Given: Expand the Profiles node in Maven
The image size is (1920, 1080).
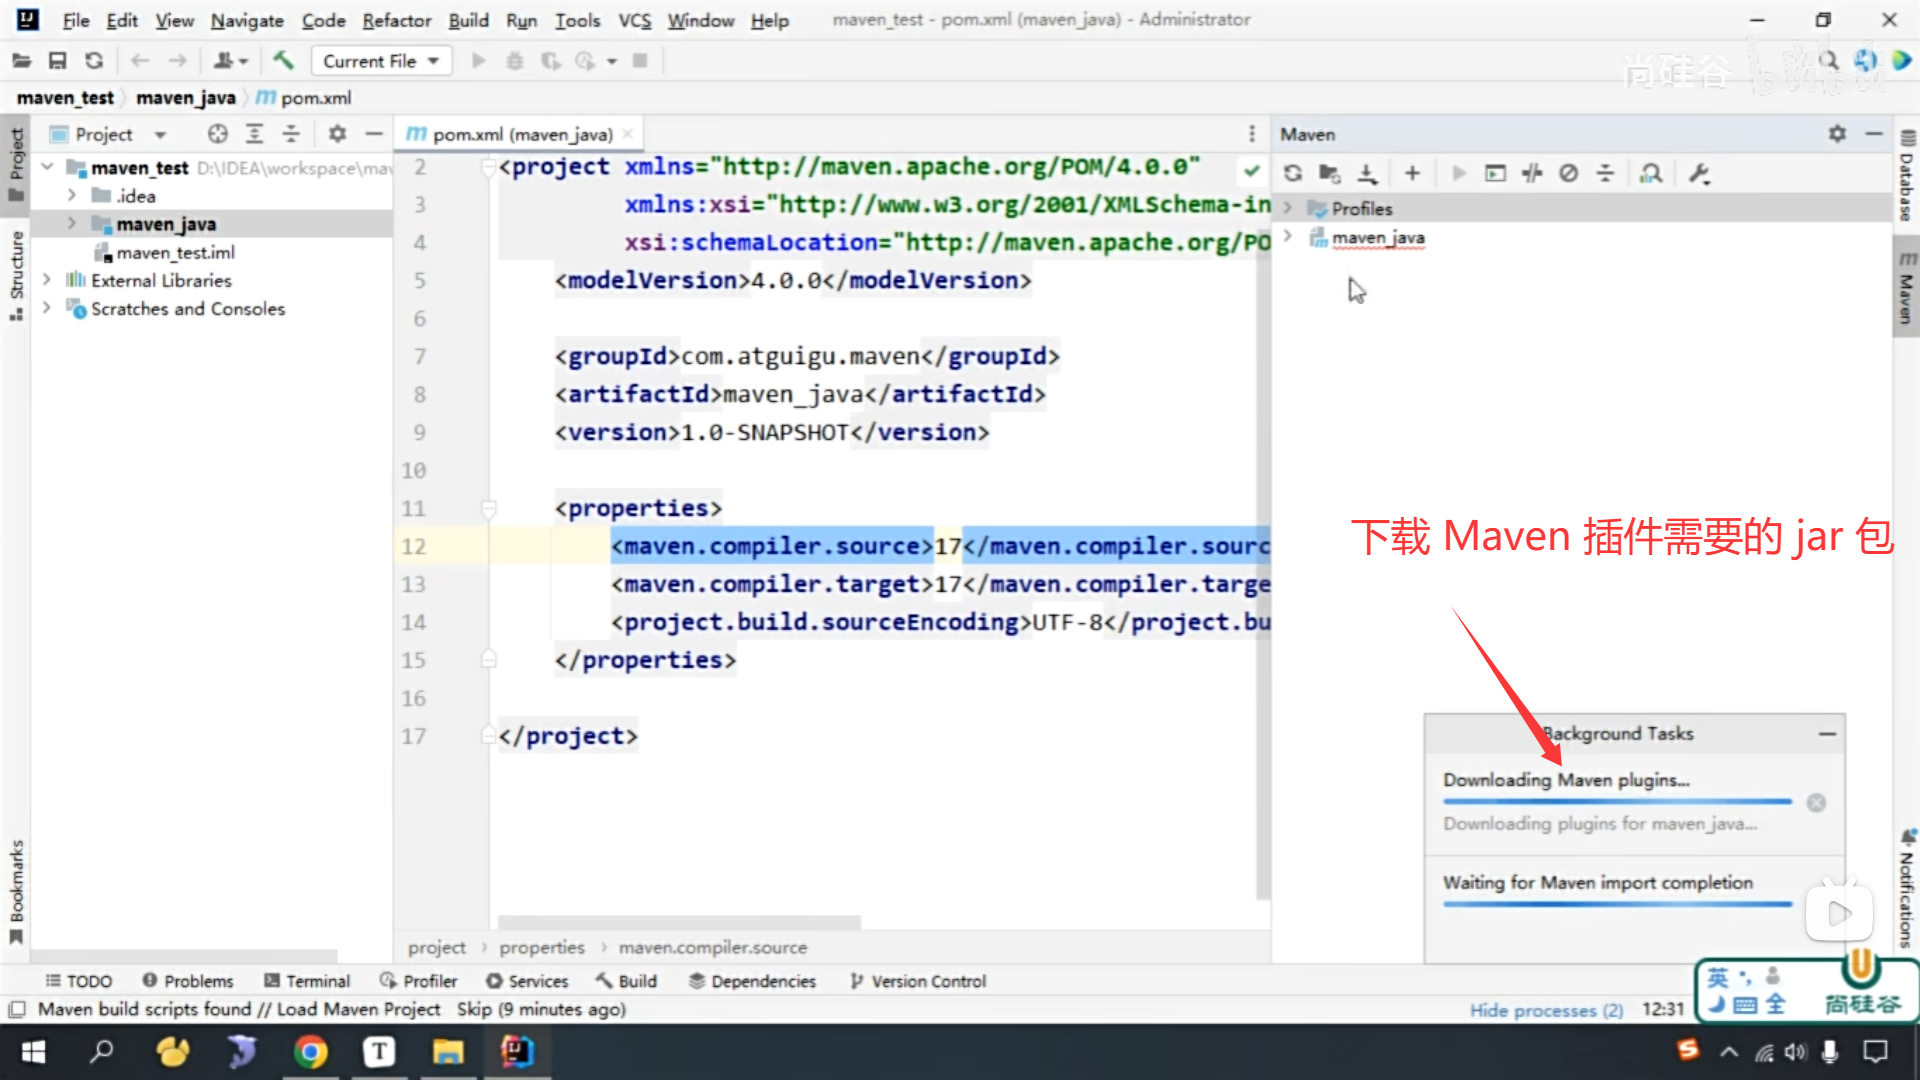Looking at the screenshot, I should click(x=1288, y=208).
